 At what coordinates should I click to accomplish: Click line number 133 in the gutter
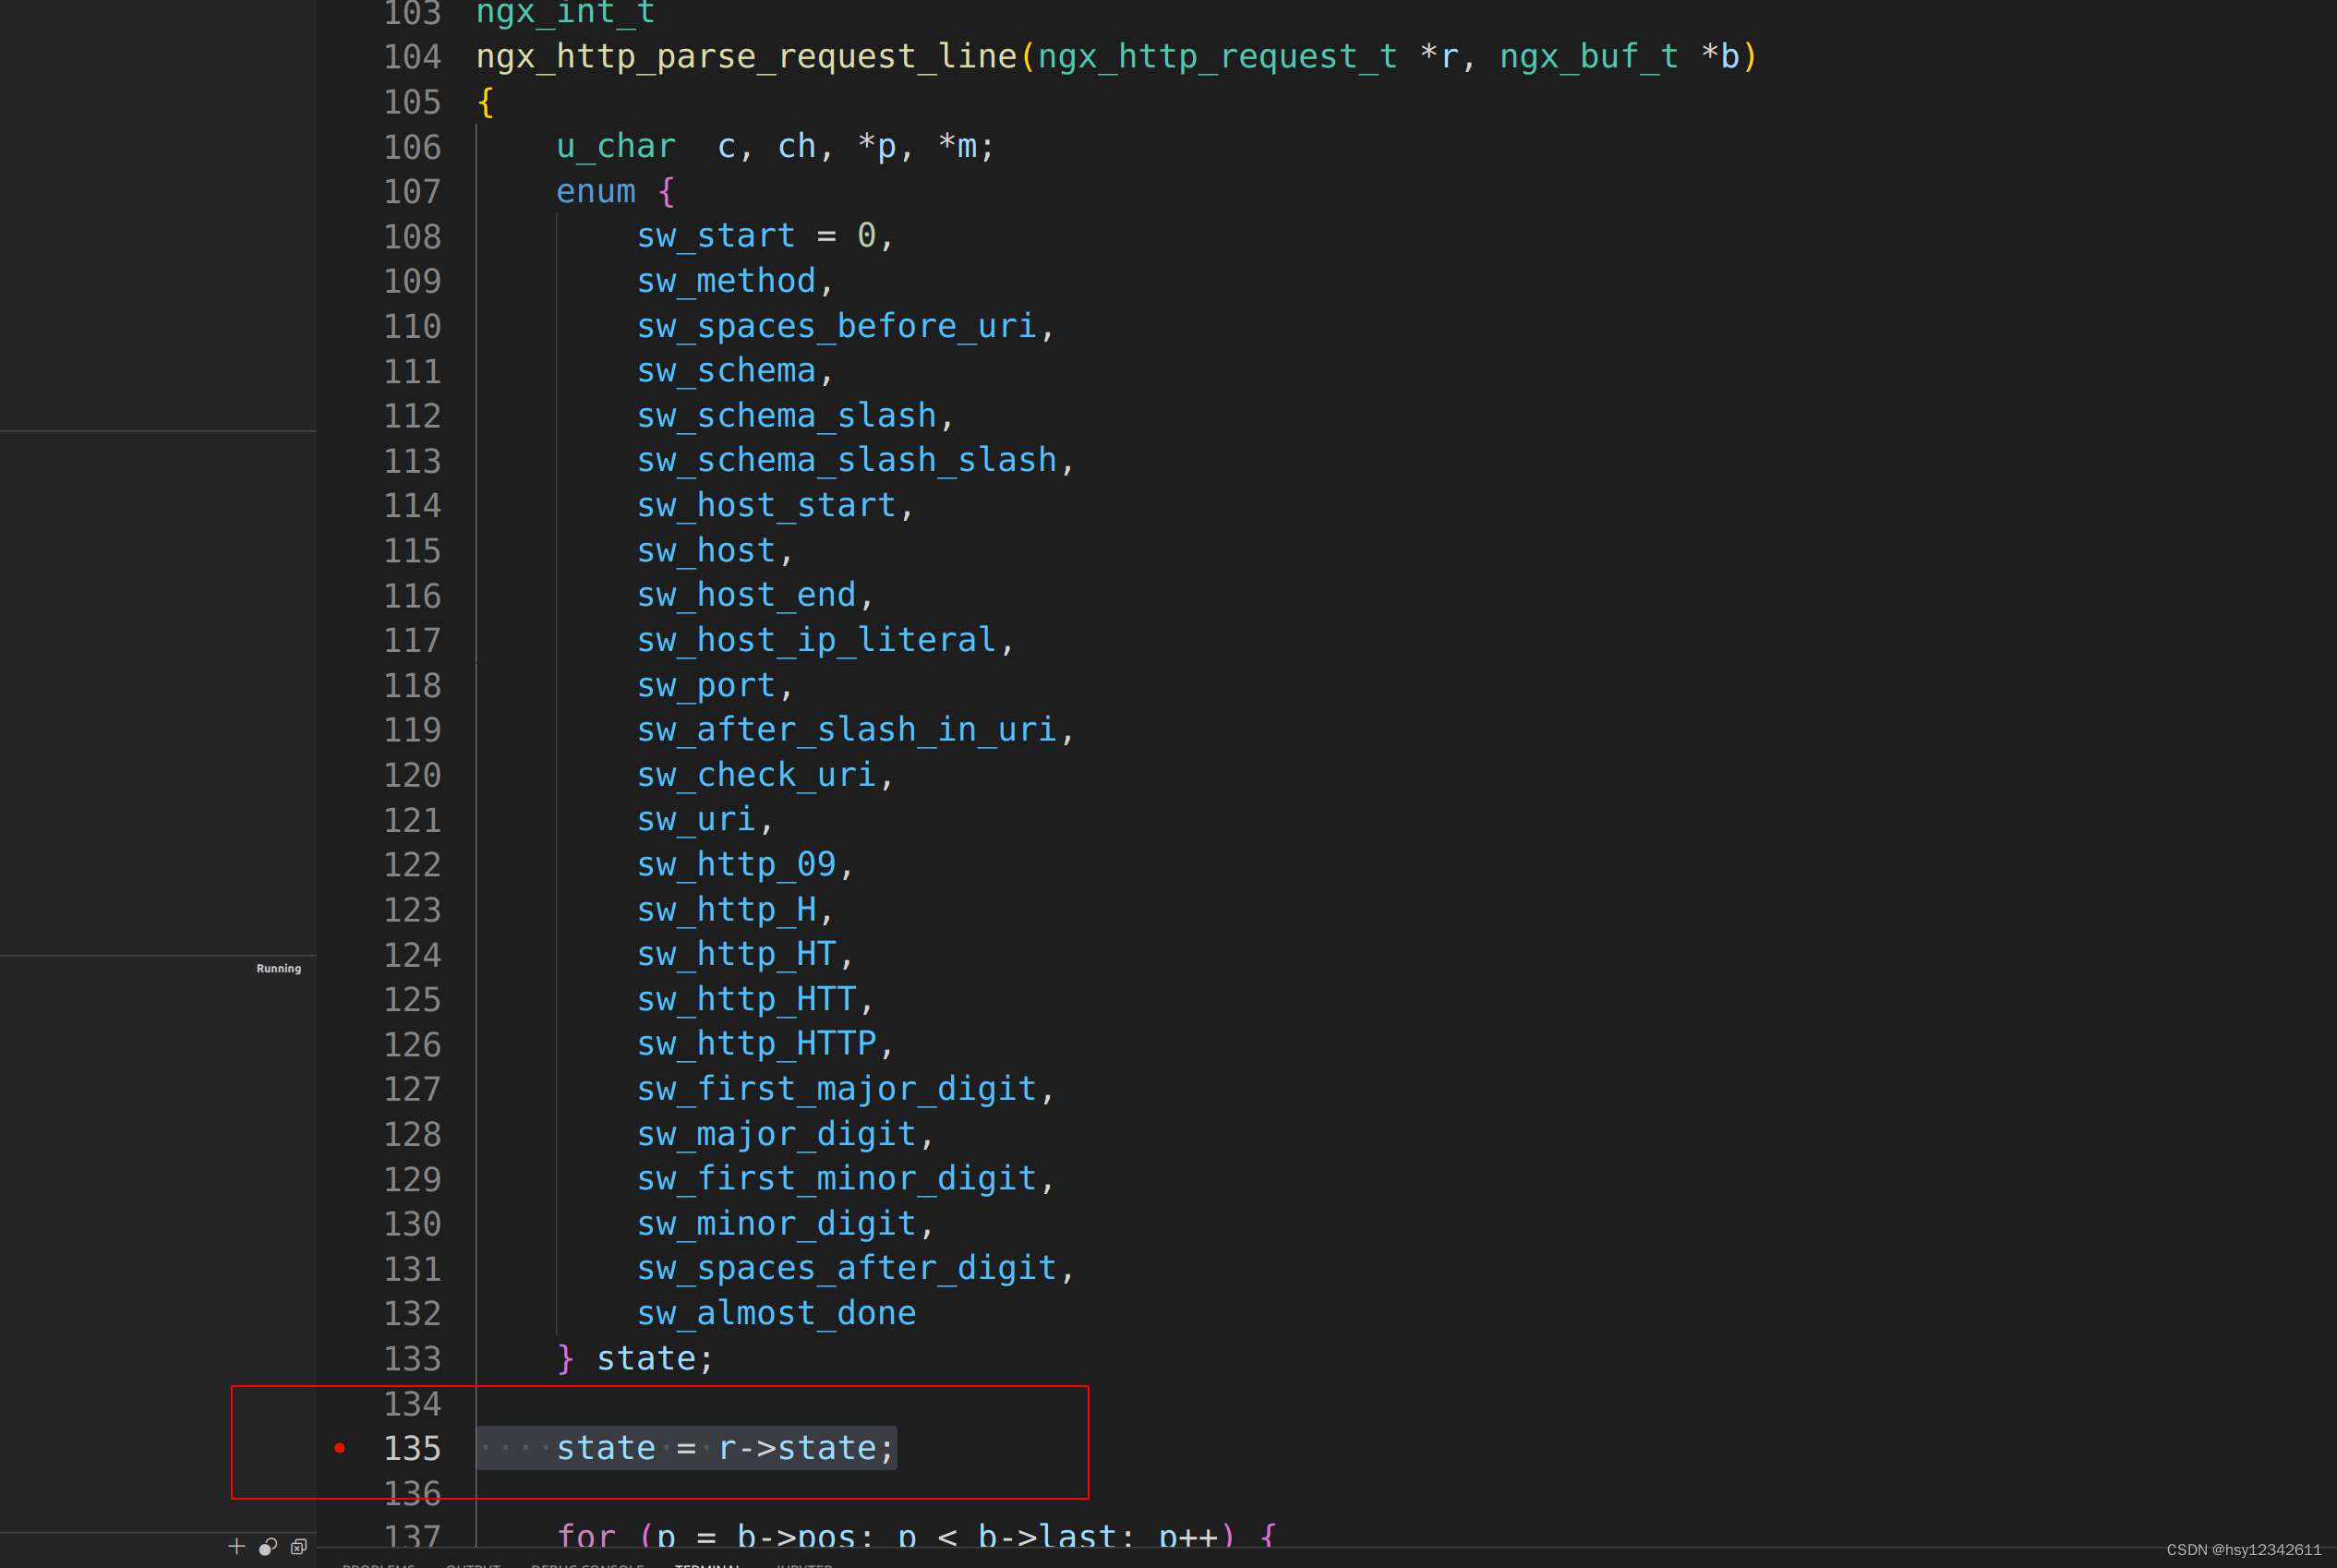[x=412, y=1358]
